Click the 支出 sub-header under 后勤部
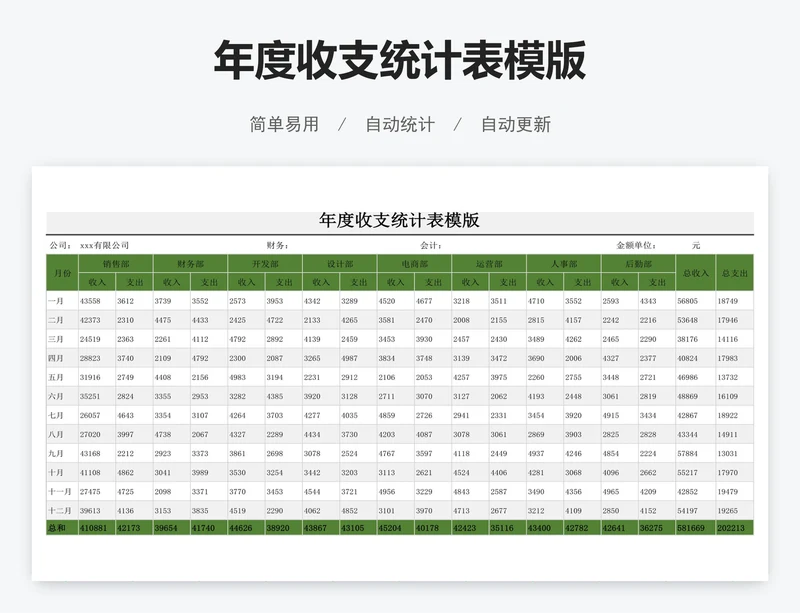Screen dimensions: 800x613 [657, 282]
